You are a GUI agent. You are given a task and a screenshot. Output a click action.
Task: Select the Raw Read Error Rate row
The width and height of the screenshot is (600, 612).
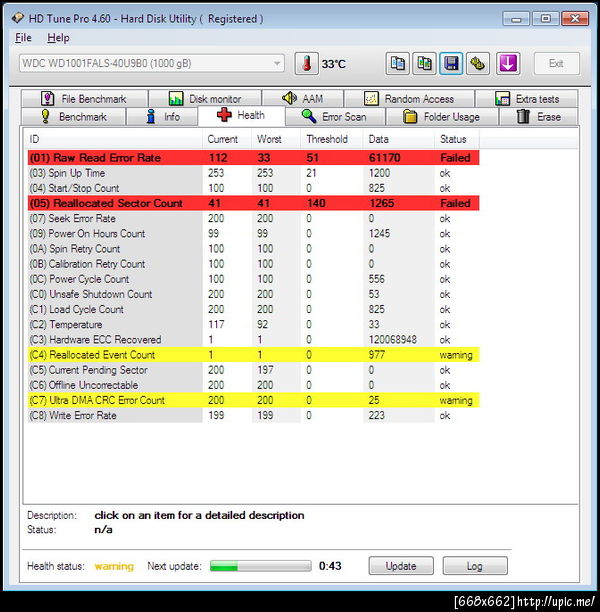point(253,158)
